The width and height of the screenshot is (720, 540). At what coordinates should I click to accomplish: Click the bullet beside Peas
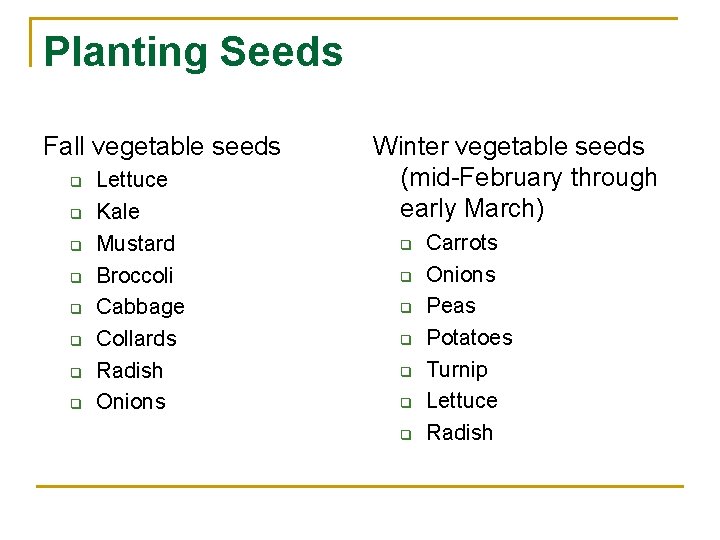[406, 307]
